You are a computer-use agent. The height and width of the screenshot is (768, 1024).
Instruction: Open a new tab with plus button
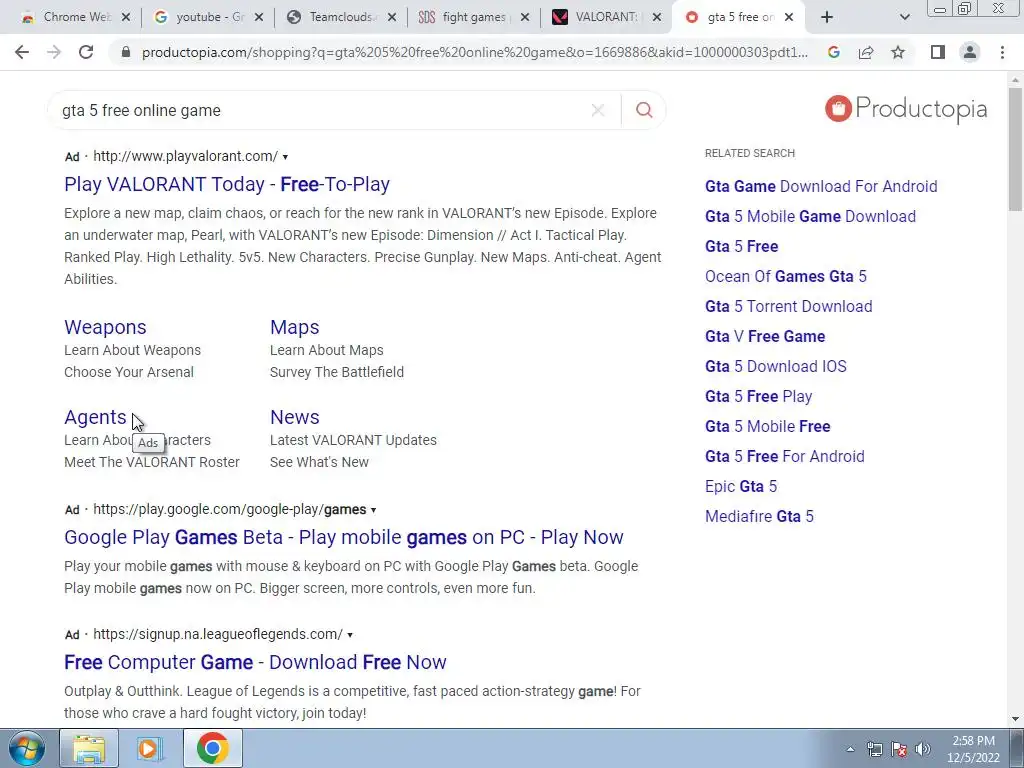coord(827,17)
